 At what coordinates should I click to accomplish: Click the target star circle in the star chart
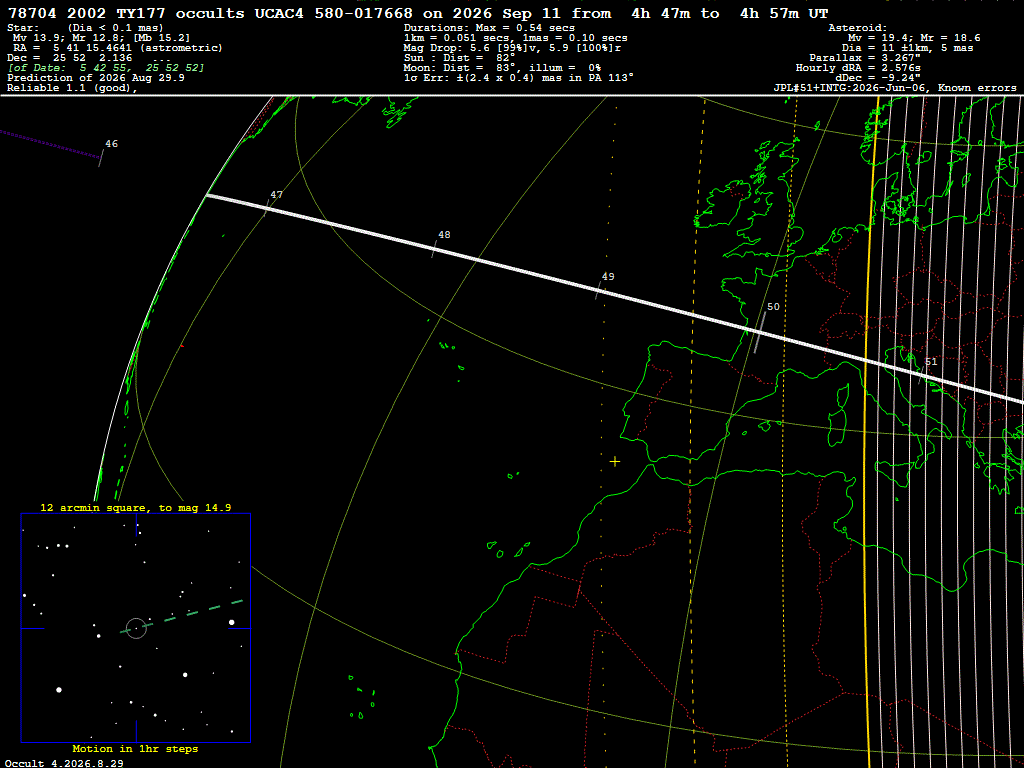(x=136, y=628)
